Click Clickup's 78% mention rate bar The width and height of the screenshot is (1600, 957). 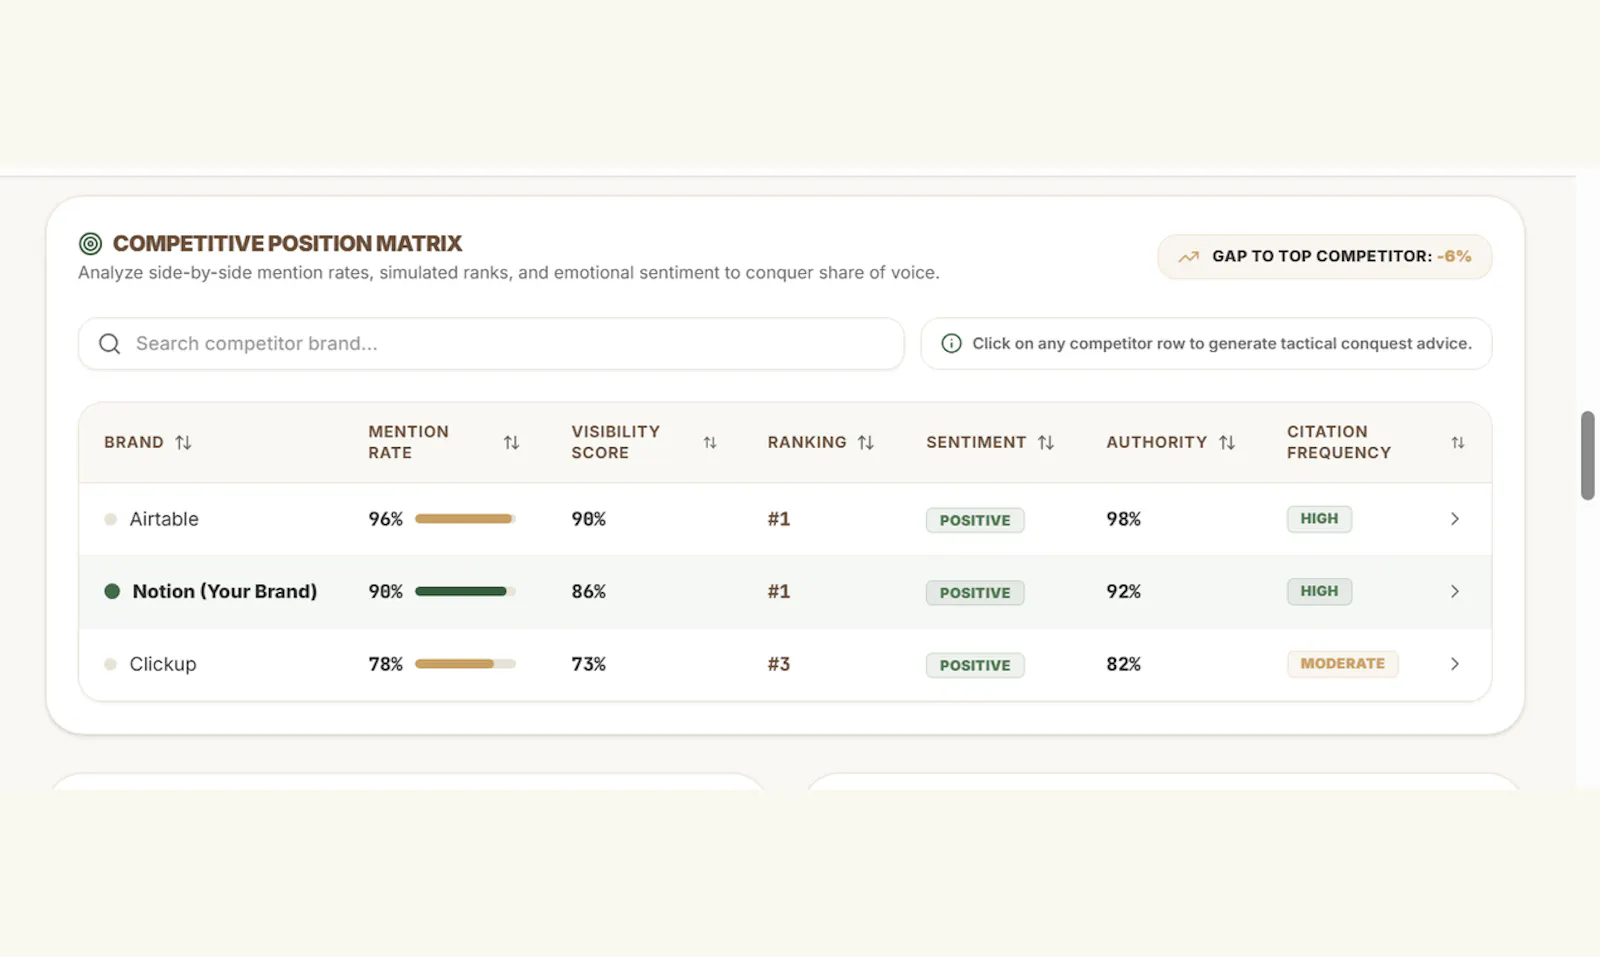pos(465,664)
